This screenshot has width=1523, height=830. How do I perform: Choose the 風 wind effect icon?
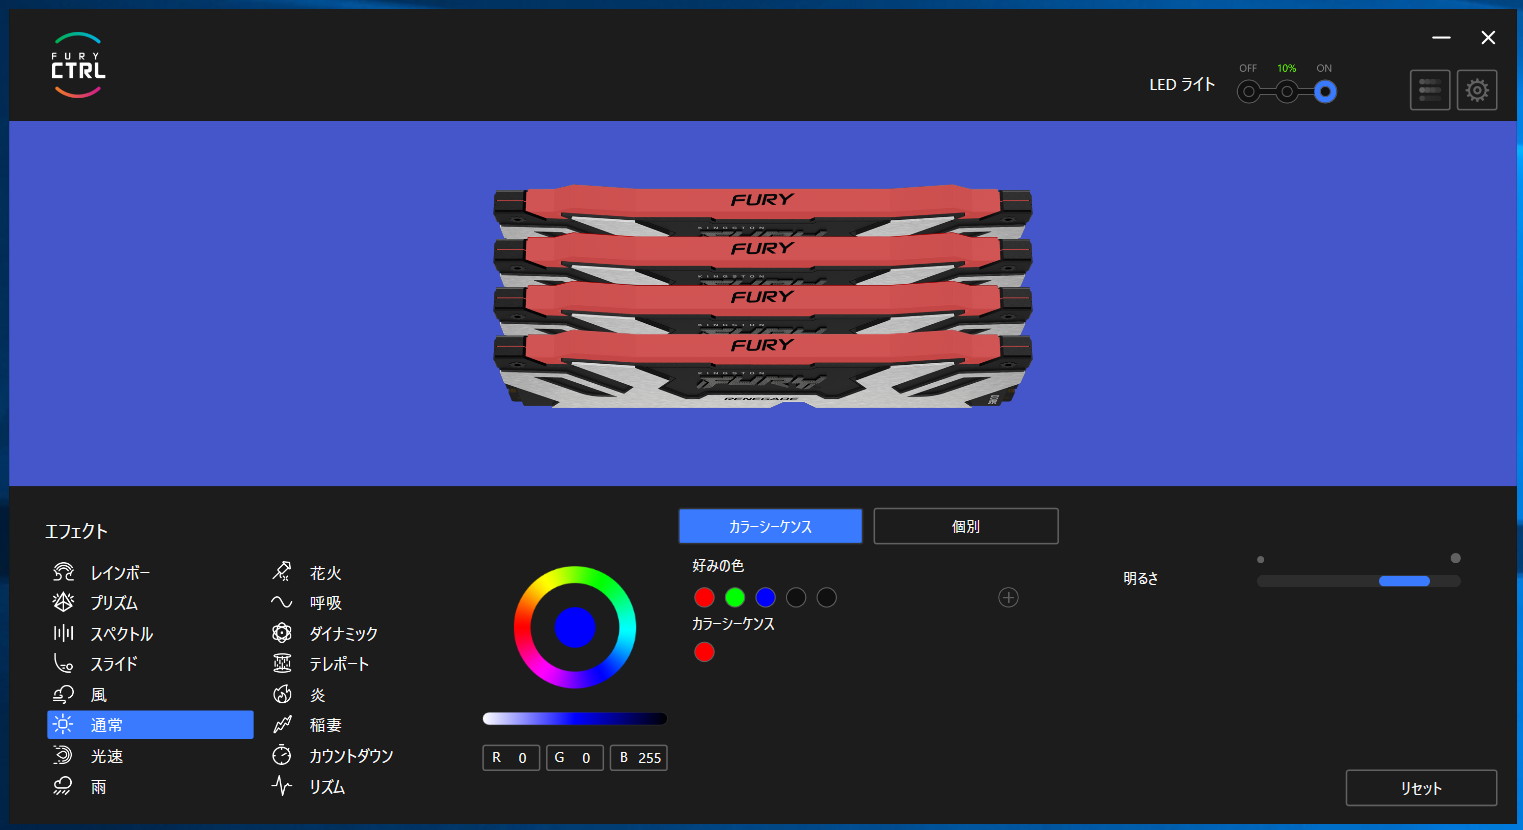63,694
